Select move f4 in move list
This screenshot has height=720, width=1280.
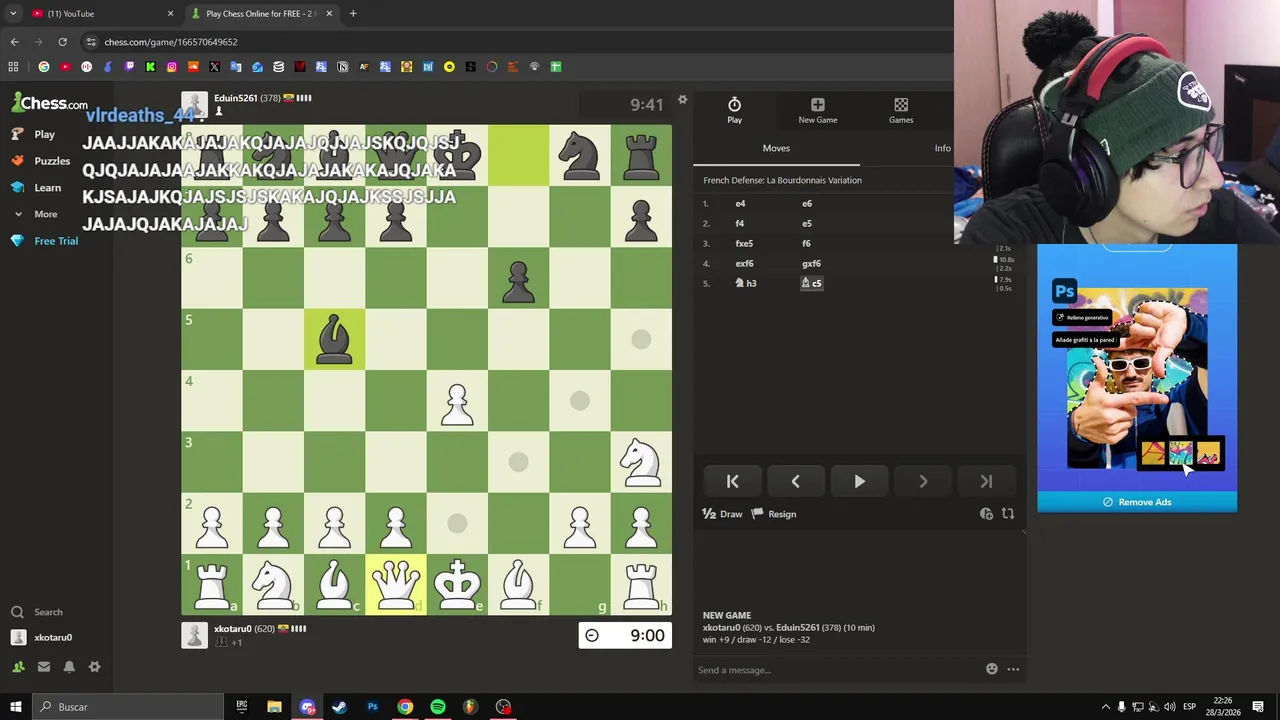click(740, 224)
